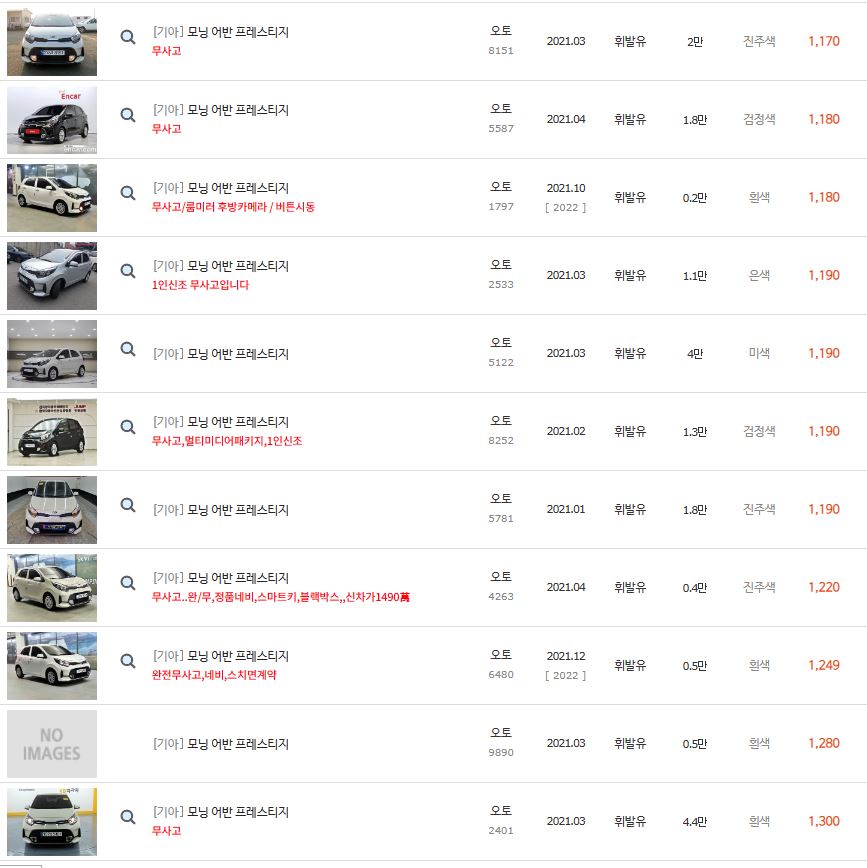867x868 pixels.
Task: Click magnifier icon for listing plate 1797
Action: [x=128, y=193]
